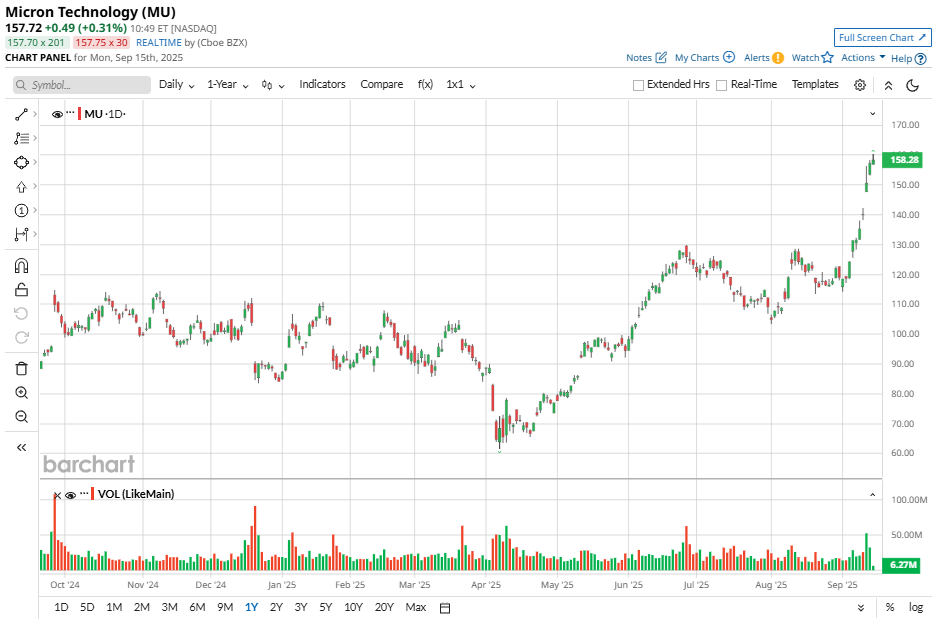Image resolution: width=936 pixels, height=622 pixels.
Task: Click the collapse toolbar double-chevron icon
Action: (888, 85)
